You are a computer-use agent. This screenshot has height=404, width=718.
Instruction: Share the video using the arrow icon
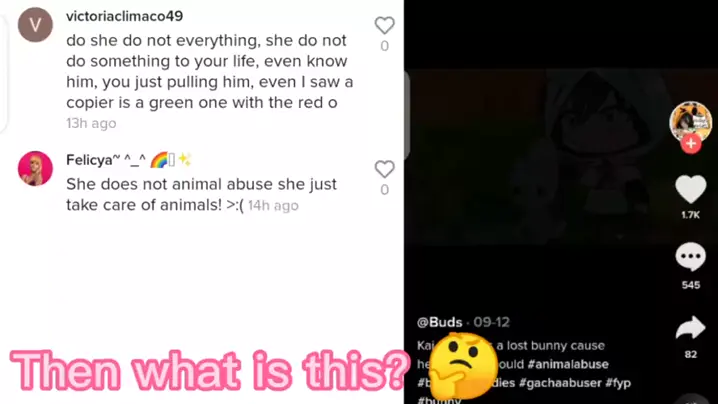[691, 328]
